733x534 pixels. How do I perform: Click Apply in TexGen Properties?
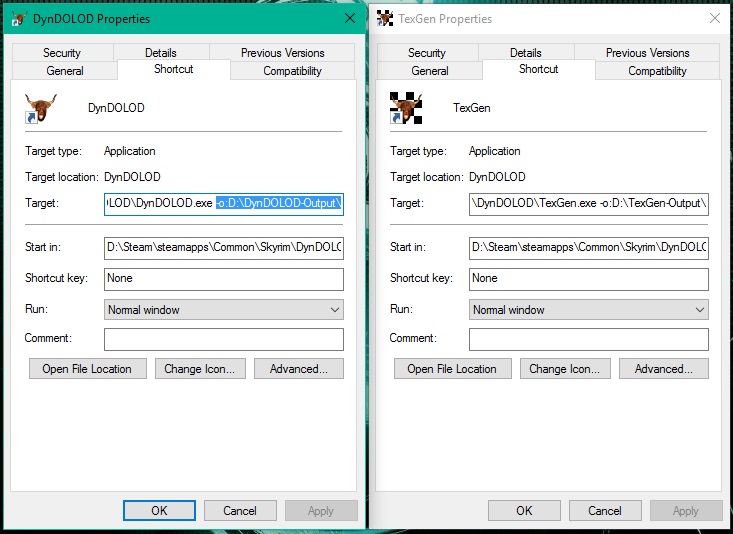click(686, 511)
